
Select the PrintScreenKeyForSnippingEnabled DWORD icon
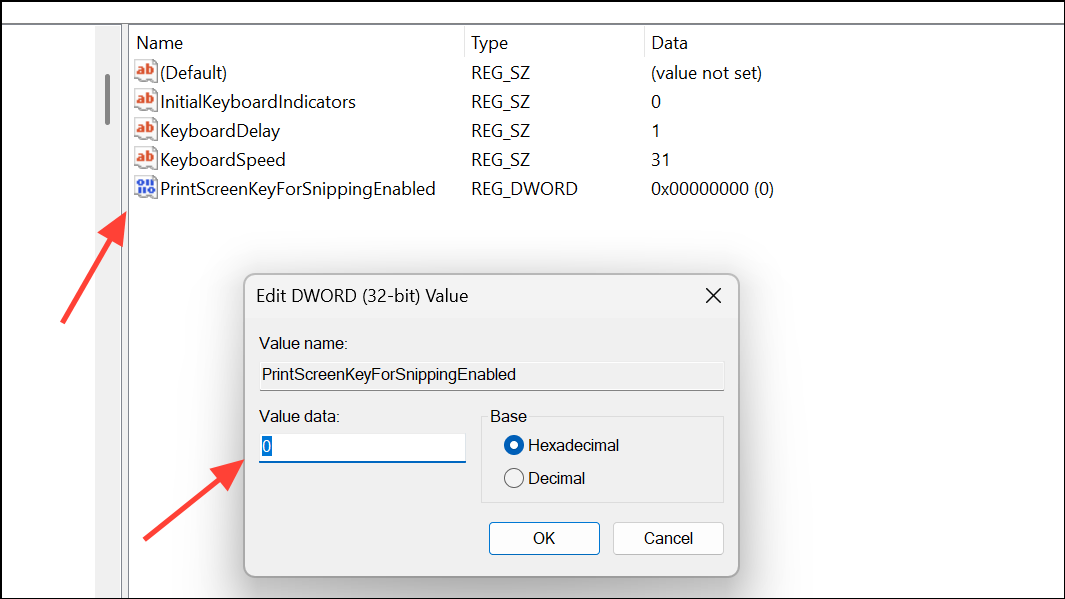[145, 187]
